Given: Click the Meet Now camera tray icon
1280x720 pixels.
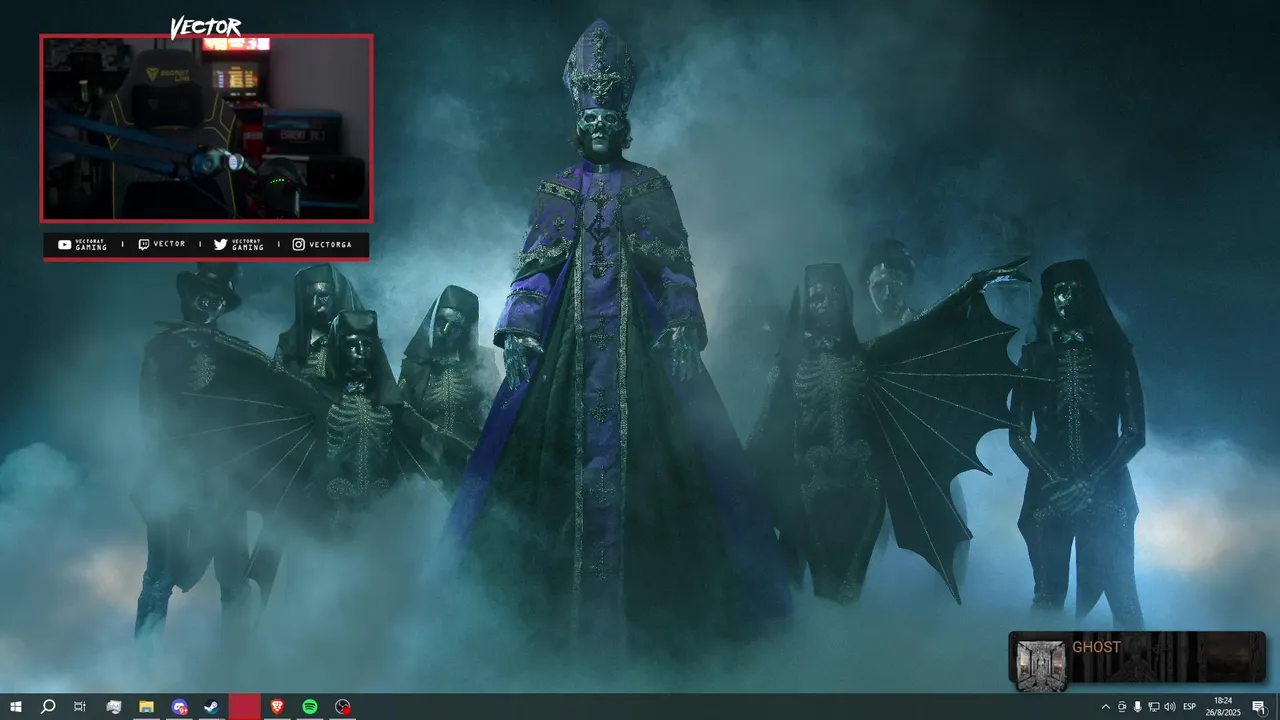Looking at the screenshot, I should coord(1122,706).
